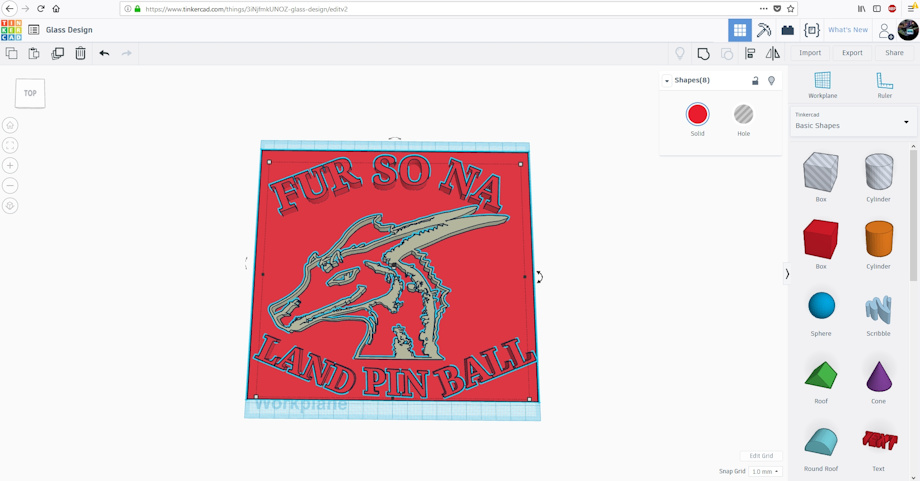Open the browser address bar page actions menu
Image resolution: width=920 pixels, height=481 pixels.
point(763,9)
